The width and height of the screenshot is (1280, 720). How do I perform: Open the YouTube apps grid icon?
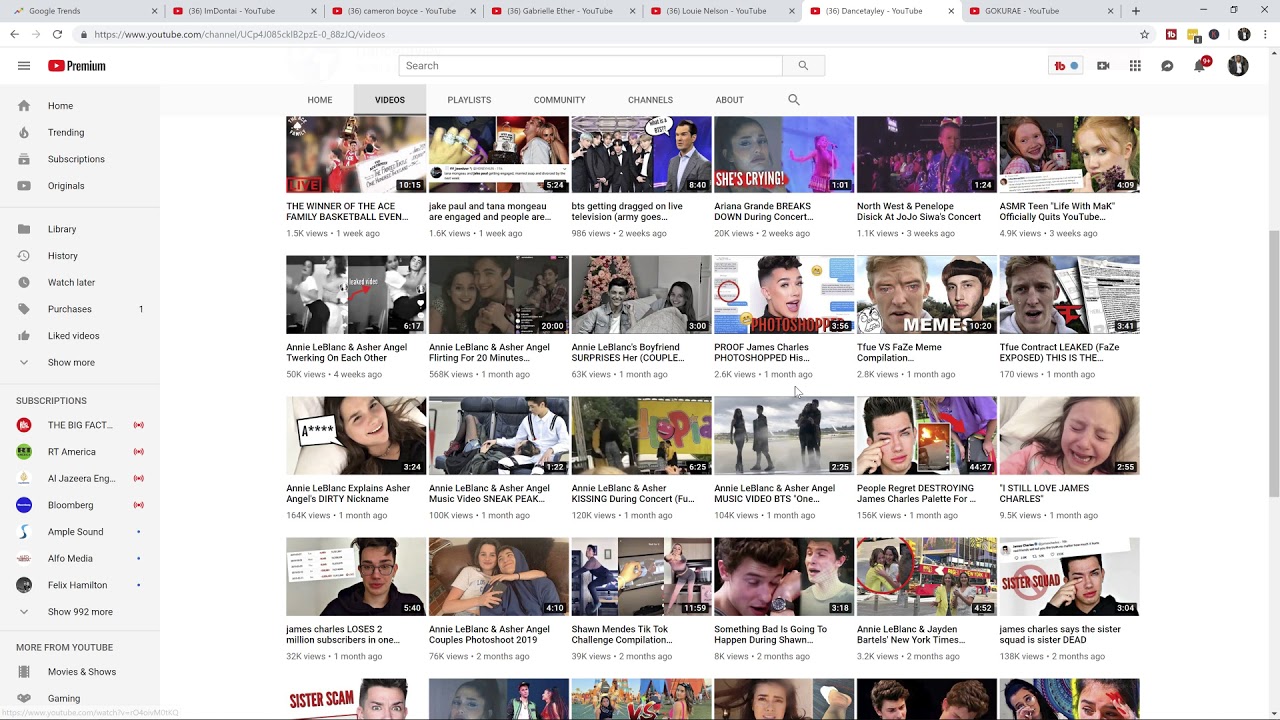(1135, 66)
